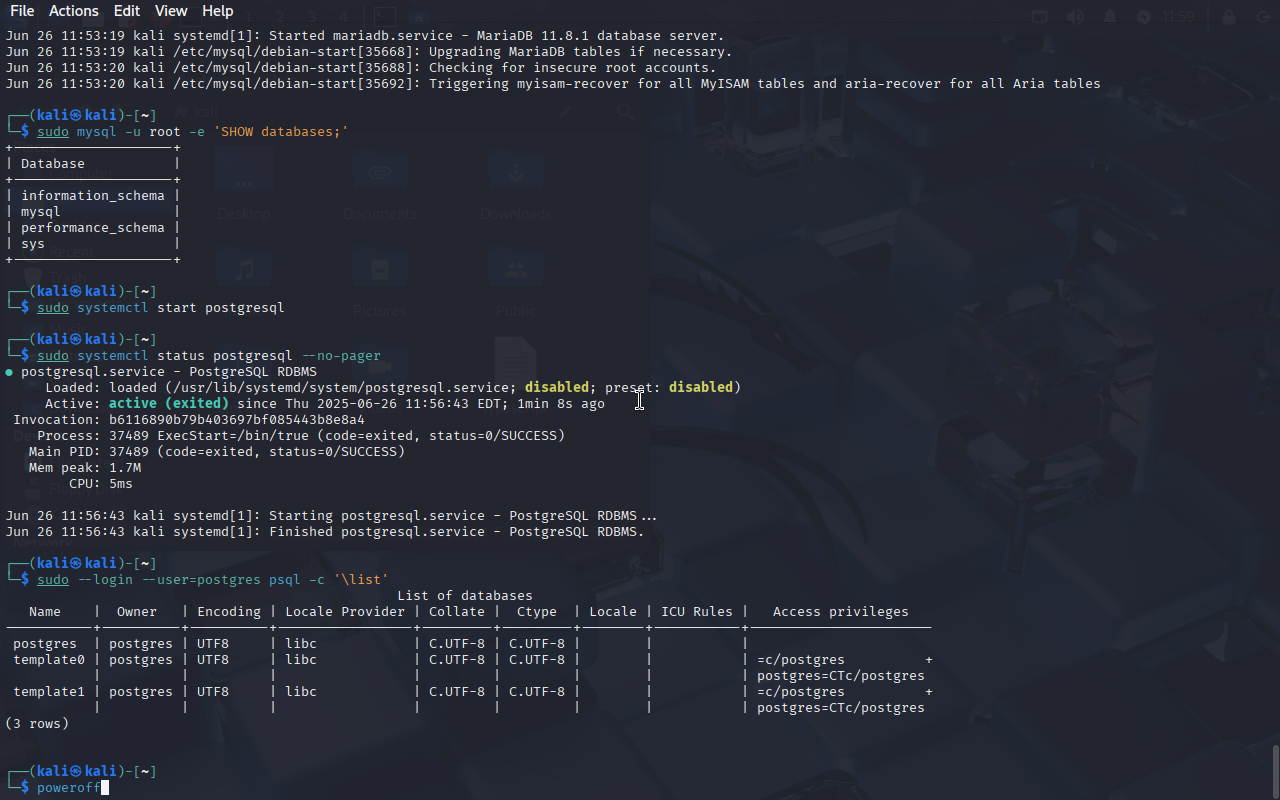Click the 'Ctype' column header
1280x800 pixels.
(537, 612)
